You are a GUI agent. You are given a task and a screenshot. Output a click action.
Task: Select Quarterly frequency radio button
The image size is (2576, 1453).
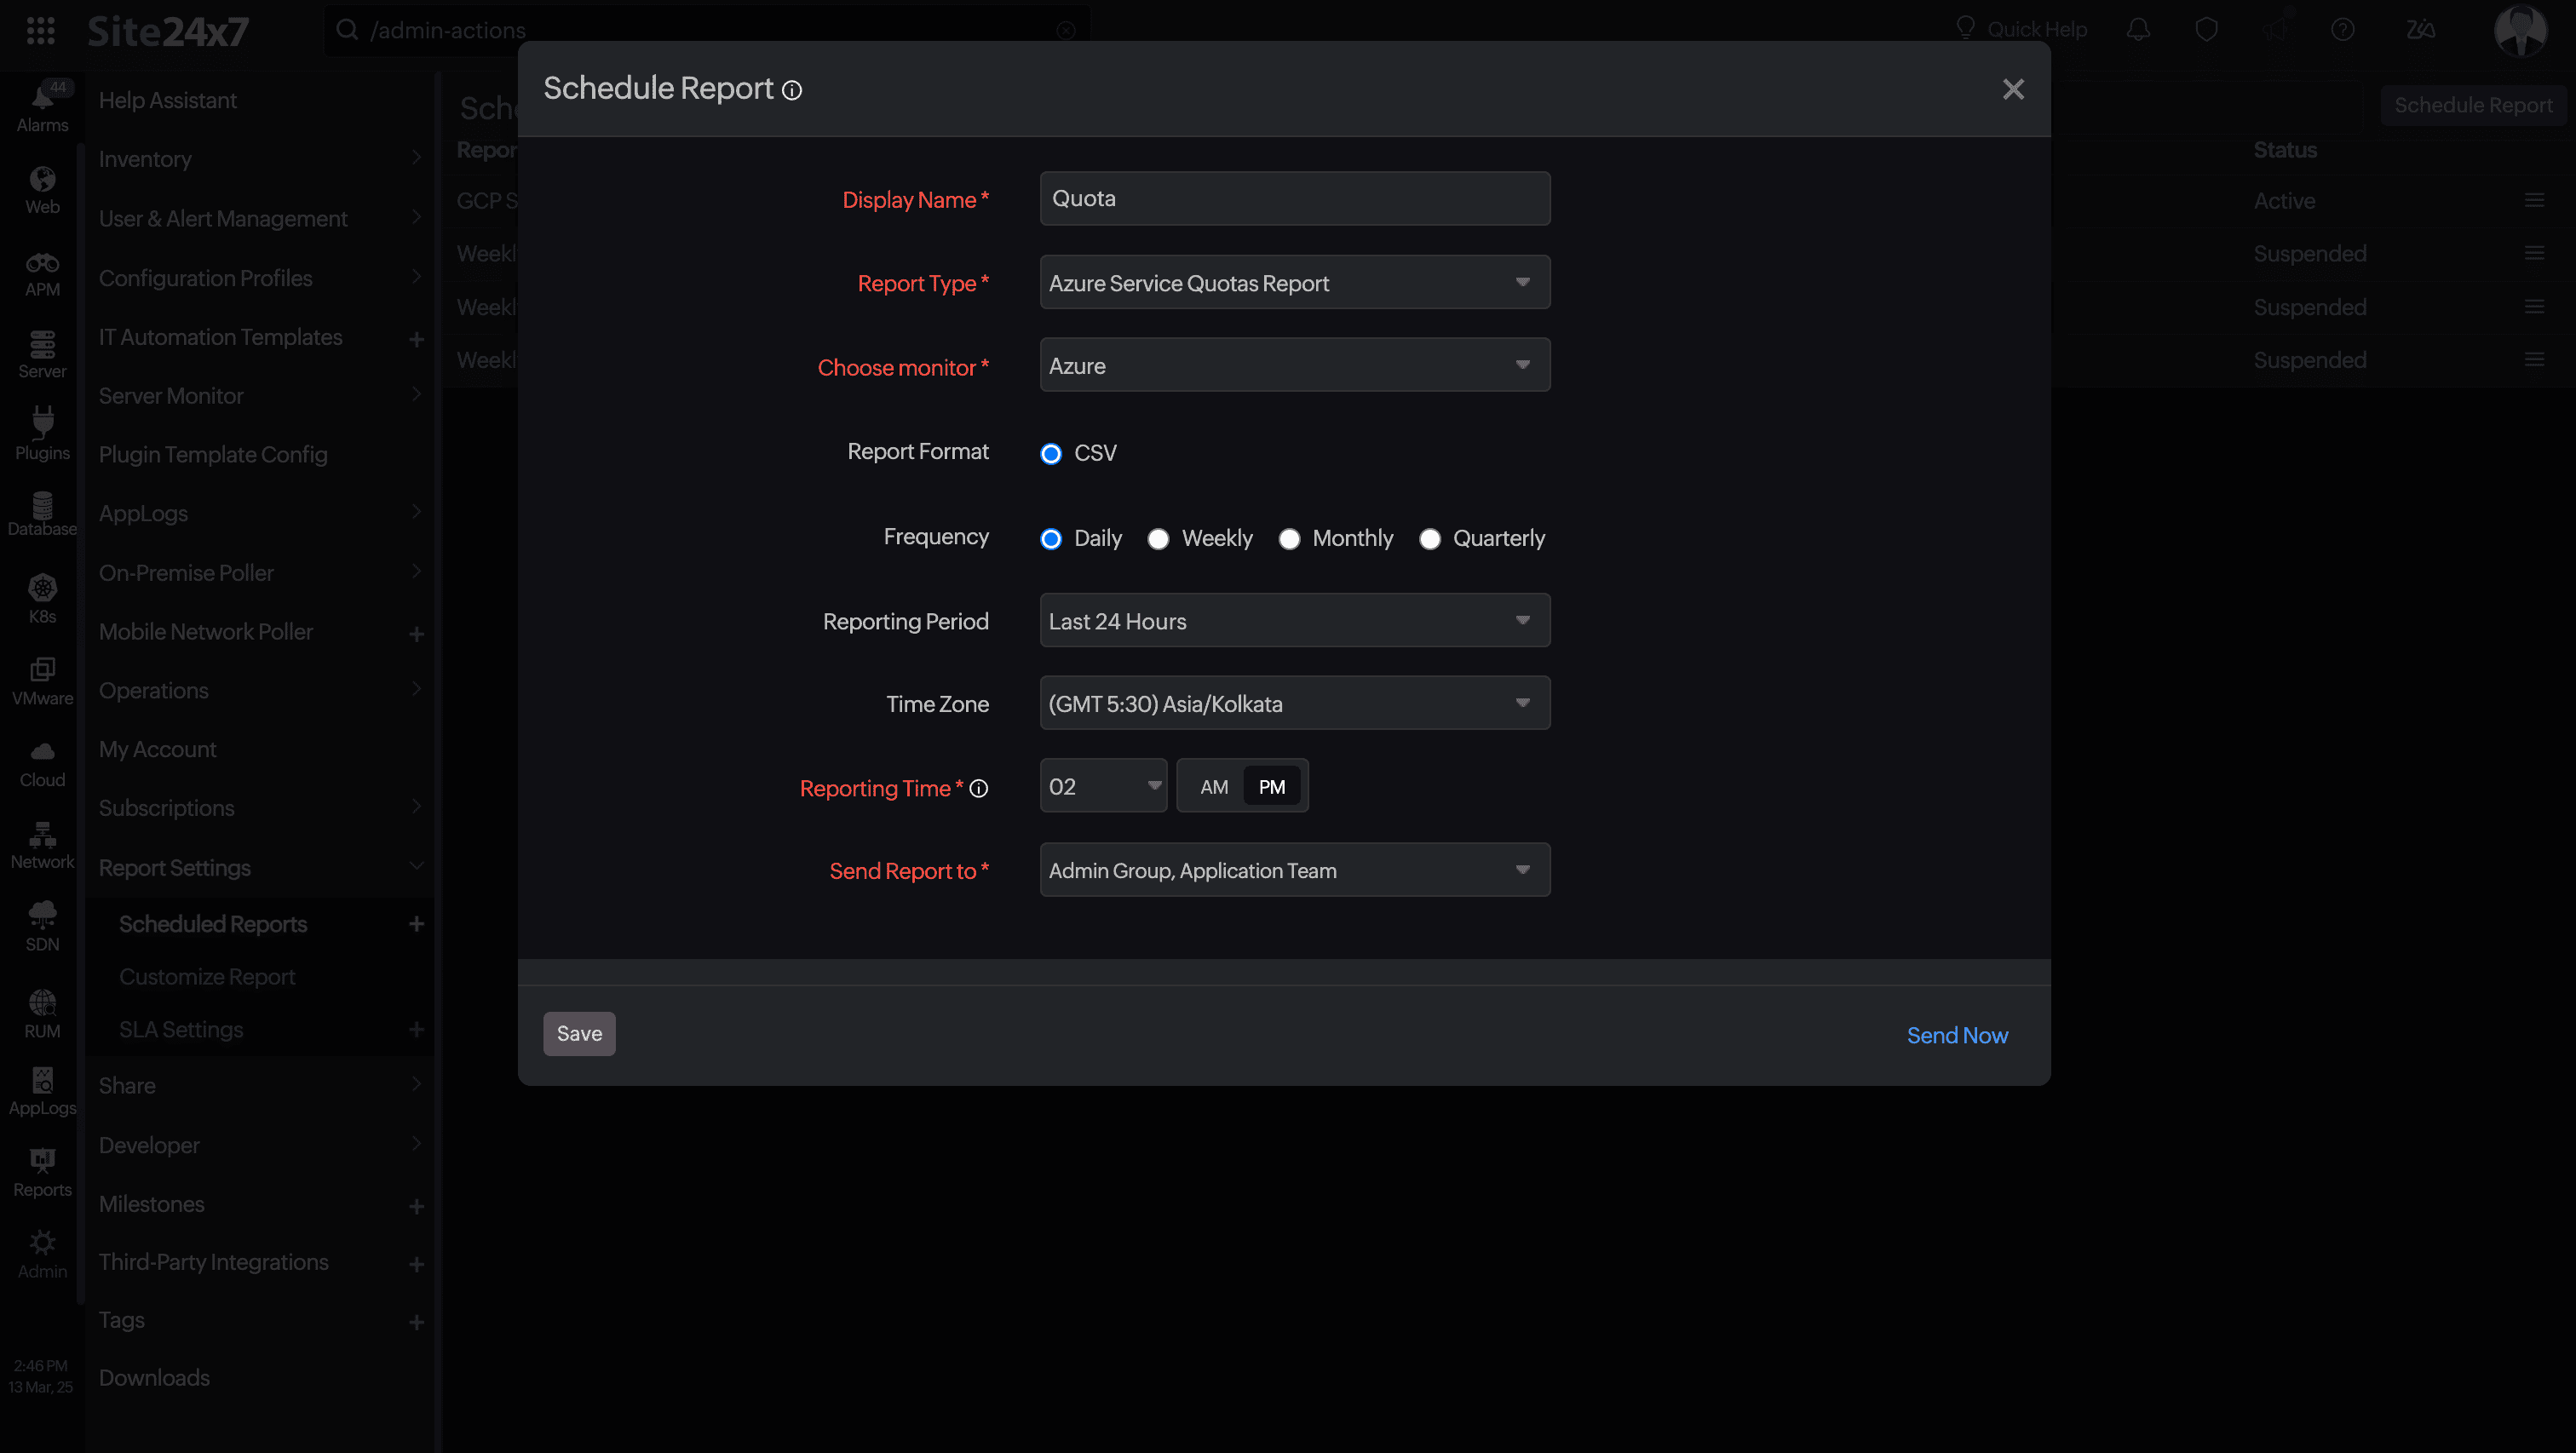click(x=1430, y=539)
